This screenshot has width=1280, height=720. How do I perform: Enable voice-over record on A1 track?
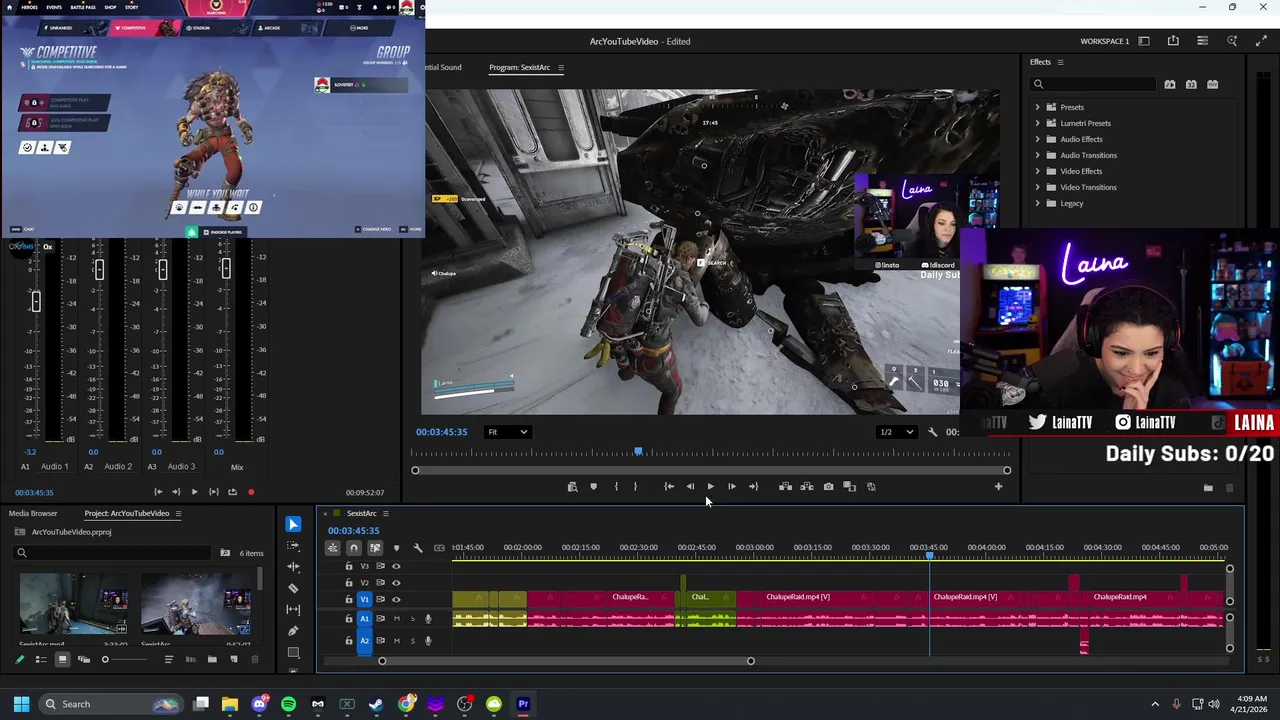pyautogui.click(x=428, y=619)
